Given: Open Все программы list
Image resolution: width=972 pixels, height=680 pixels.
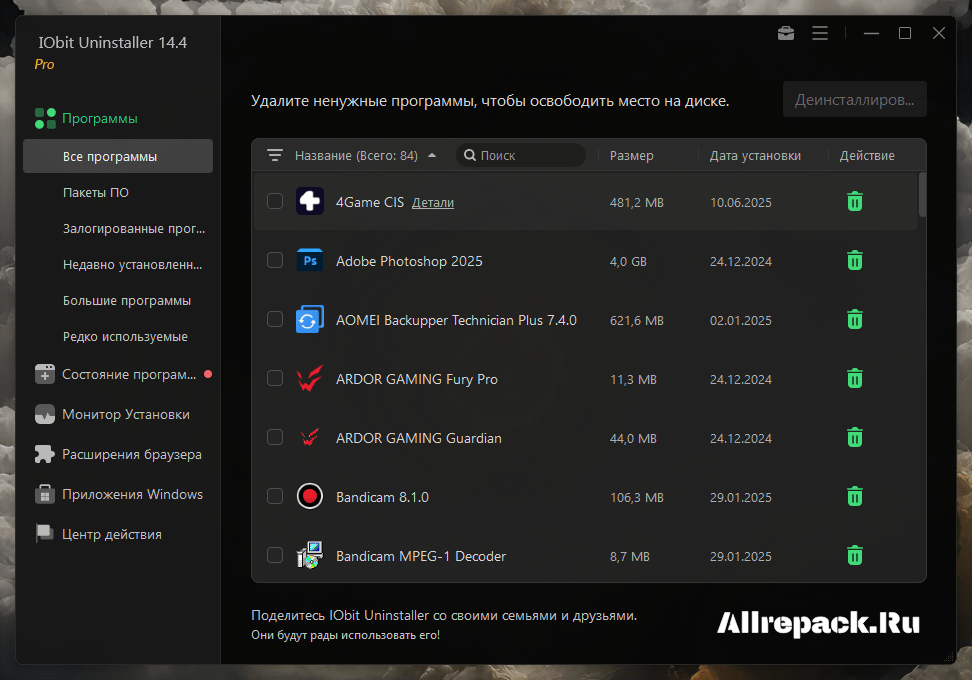Looking at the screenshot, I should point(118,156).
